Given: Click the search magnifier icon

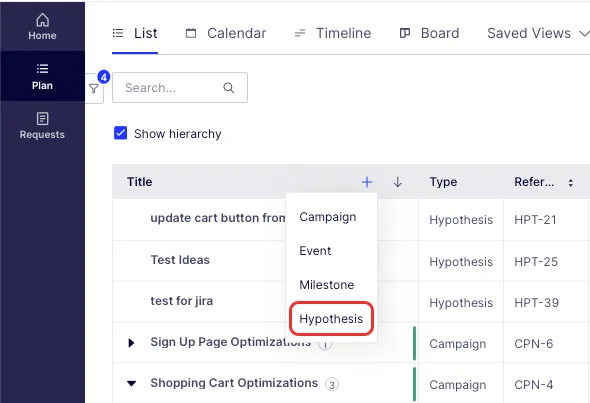Looking at the screenshot, I should (228, 88).
